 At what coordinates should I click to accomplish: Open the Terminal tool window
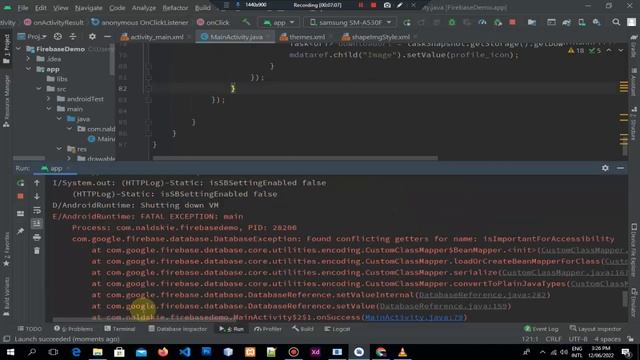[120, 329]
